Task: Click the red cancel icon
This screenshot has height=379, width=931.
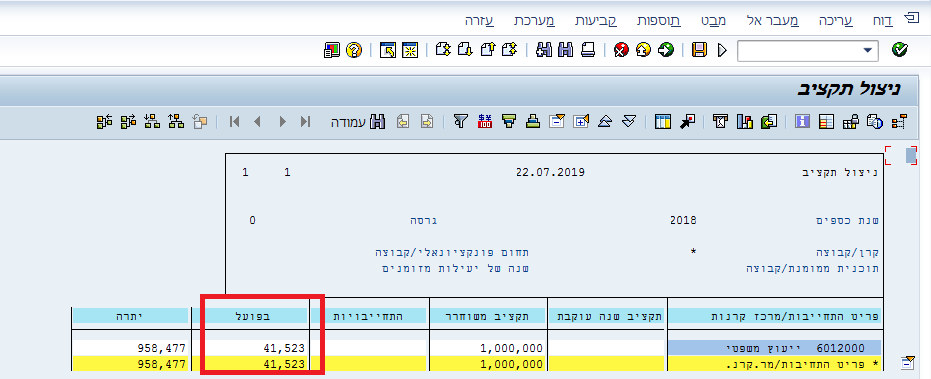Action: (x=621, y=50)
